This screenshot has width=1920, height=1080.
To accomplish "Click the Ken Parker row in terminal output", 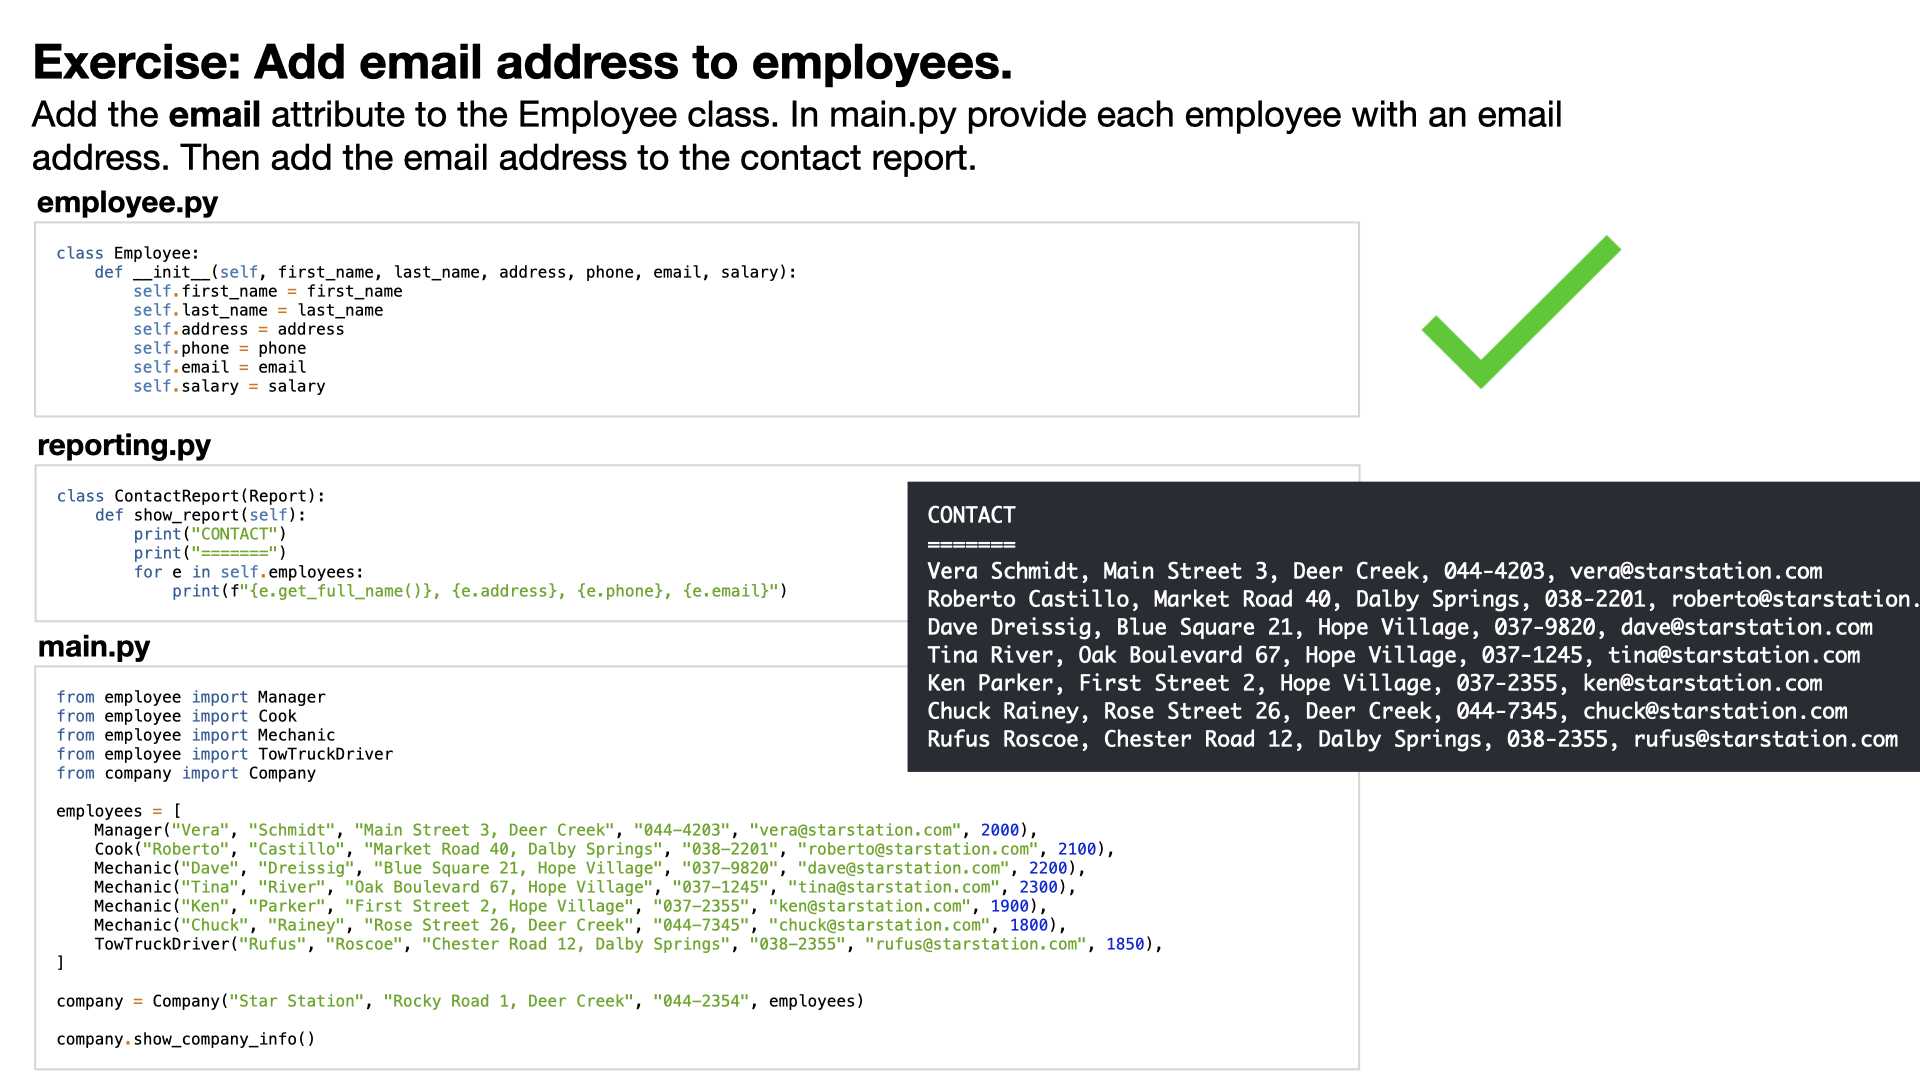I will (1375, 684).
